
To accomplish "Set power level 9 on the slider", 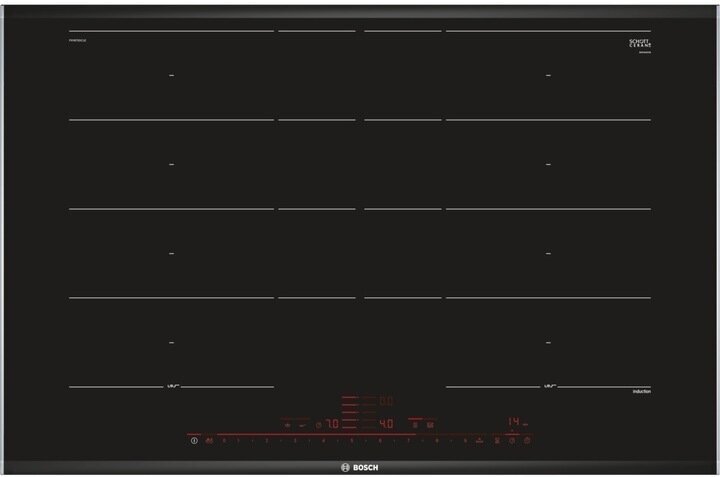I will (x=466, y=440).
